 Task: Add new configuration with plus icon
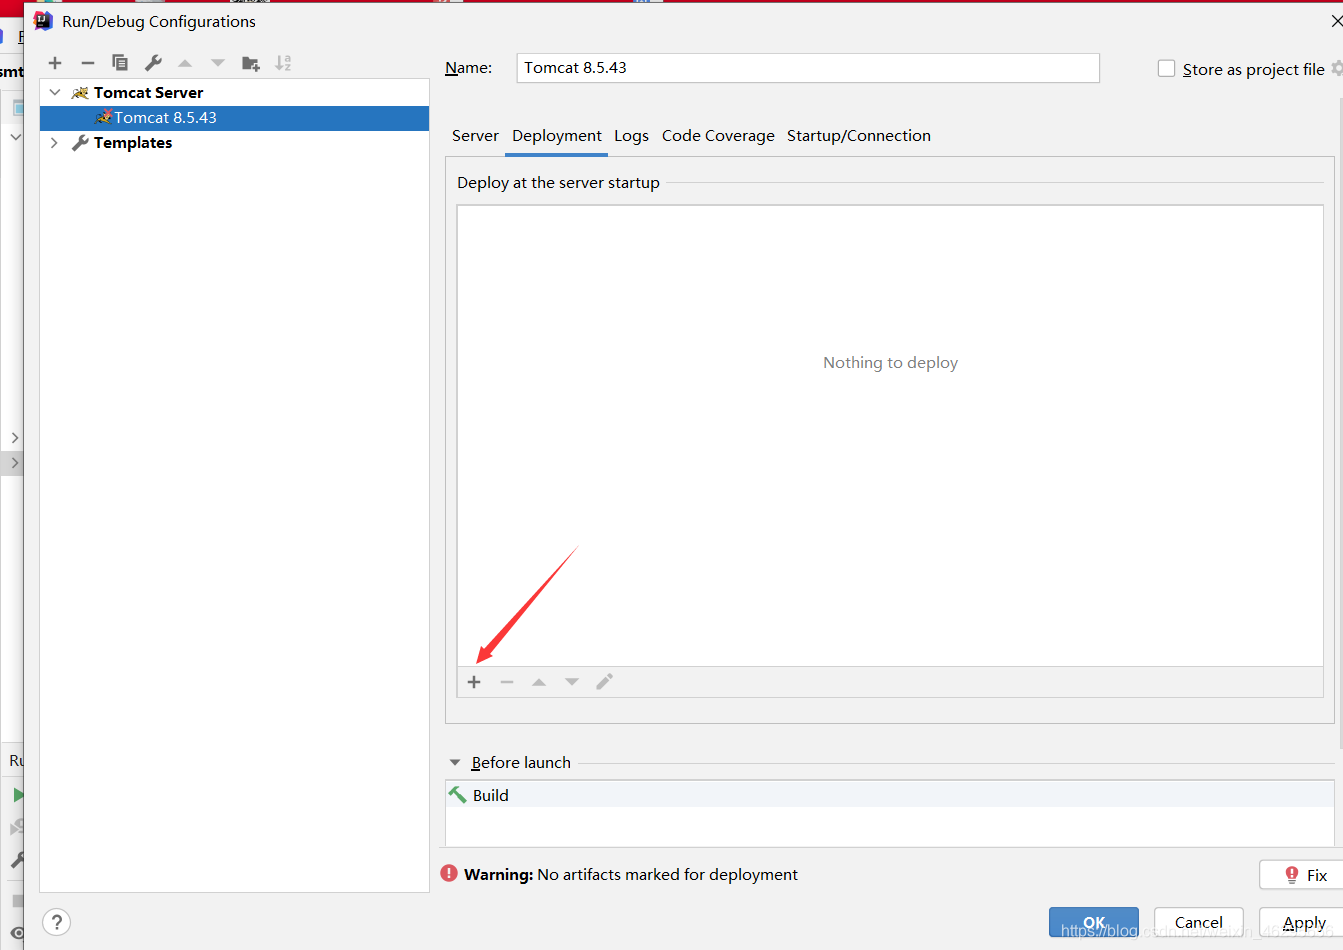coord(55,63)
